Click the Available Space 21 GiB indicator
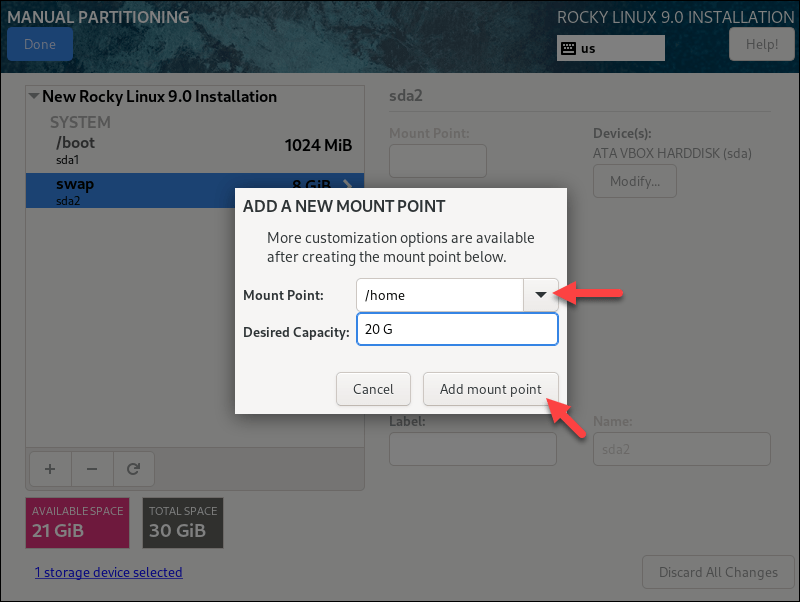The width and height of the screenshot is (800, 602). click(x=77, y=522)
